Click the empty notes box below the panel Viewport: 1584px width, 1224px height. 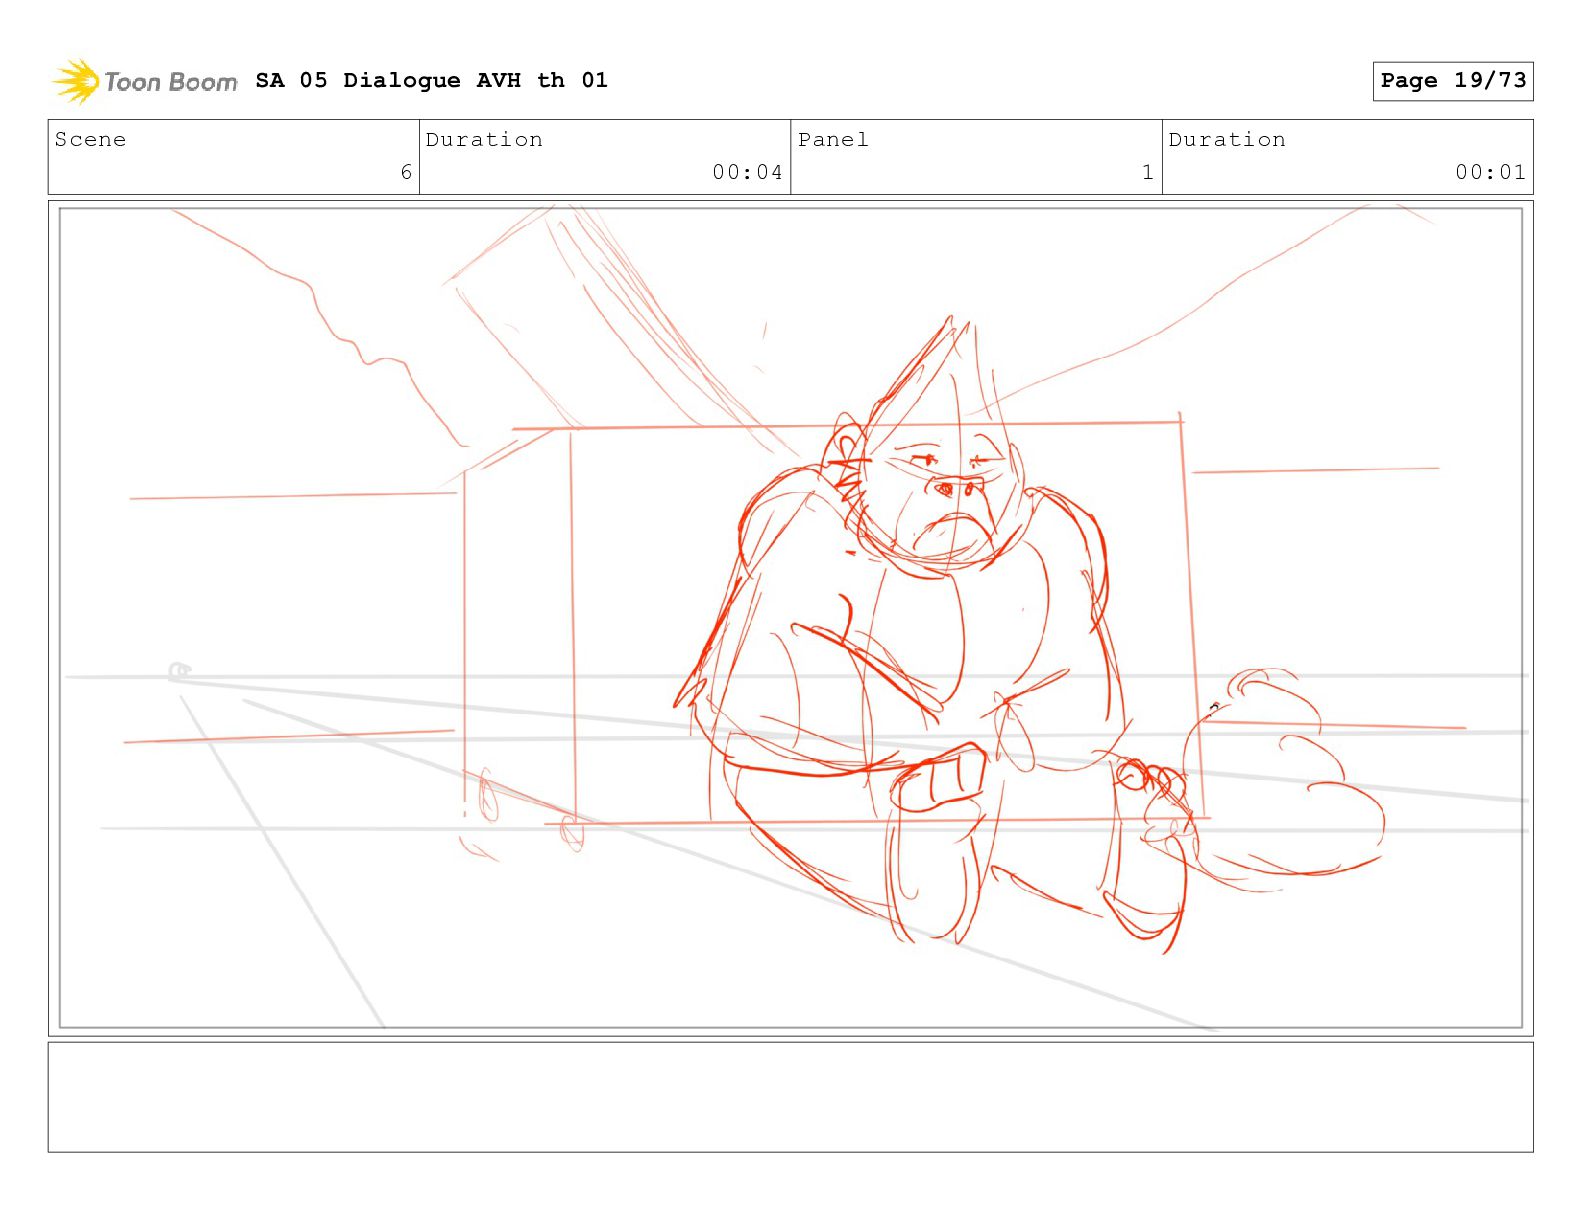(x=790, y=1097)
